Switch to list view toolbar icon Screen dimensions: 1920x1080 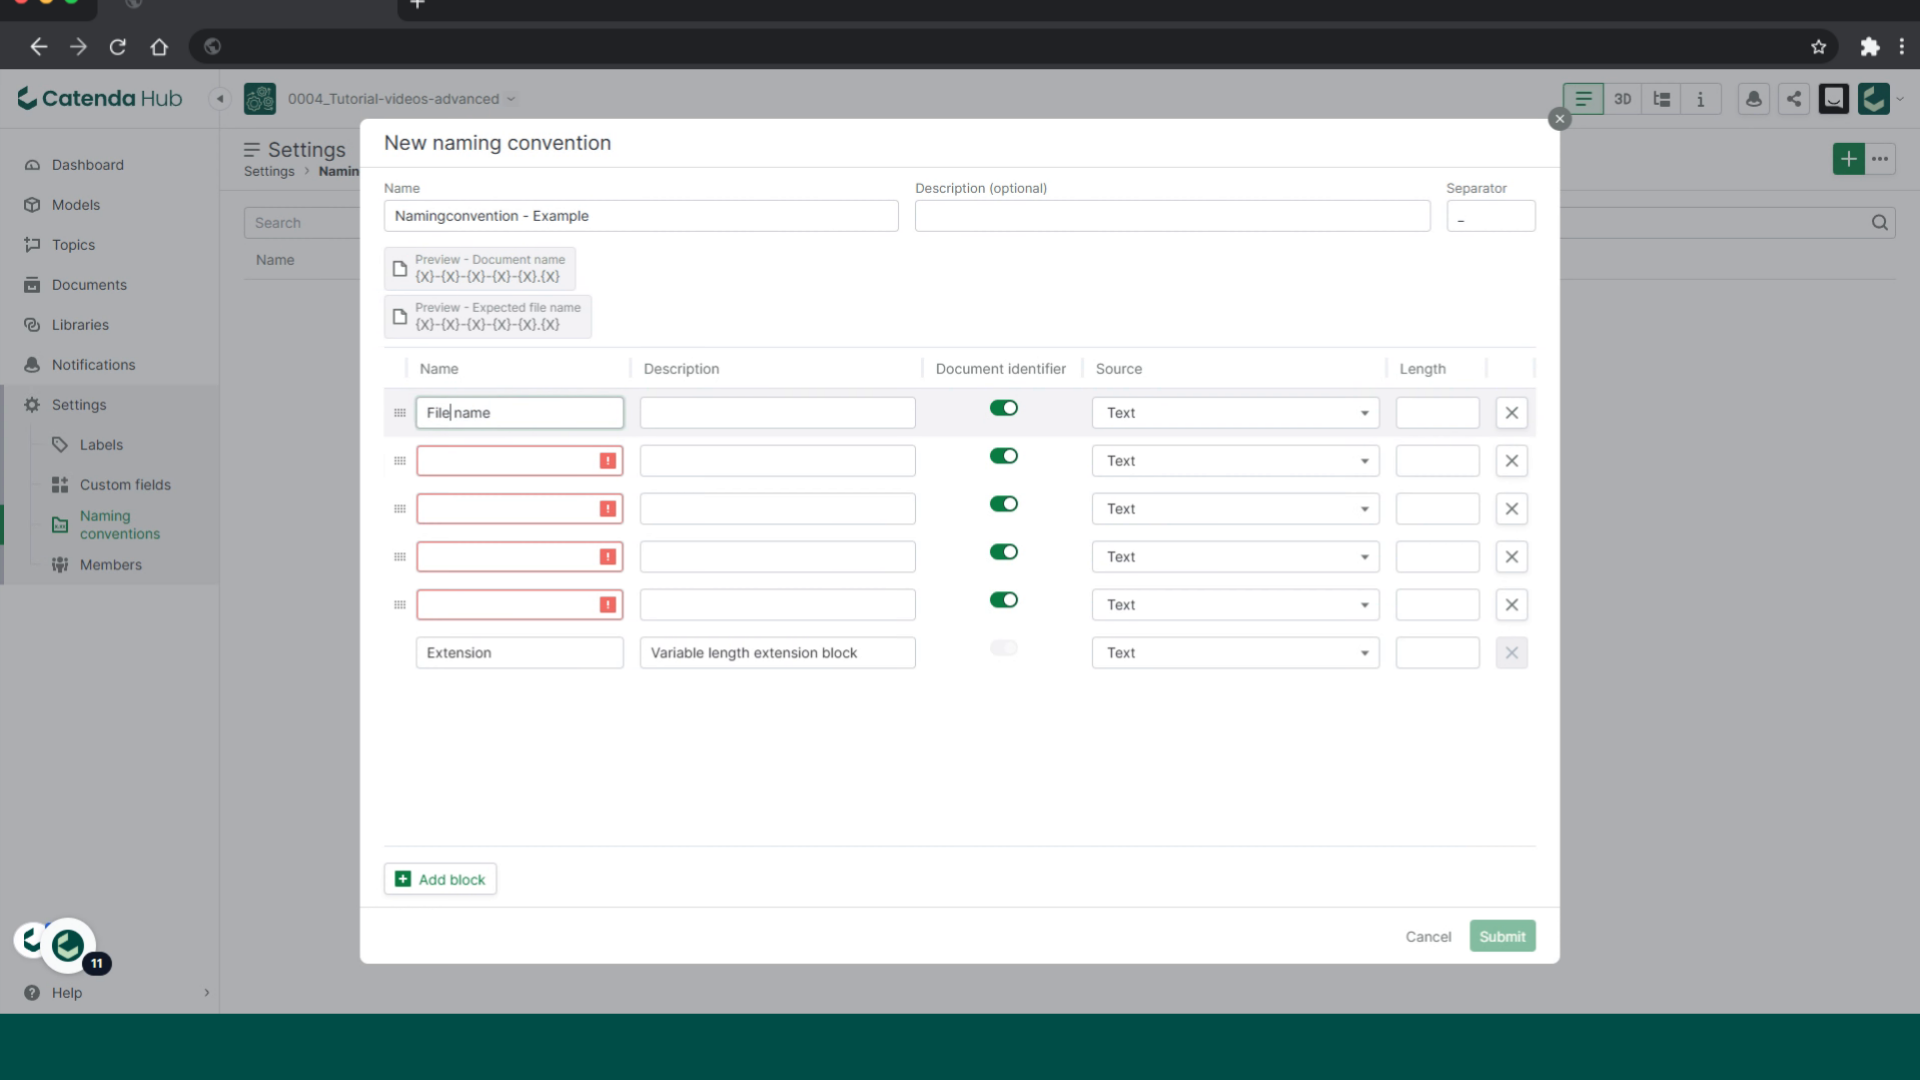pyautogui.click(x=1583, y=99)
